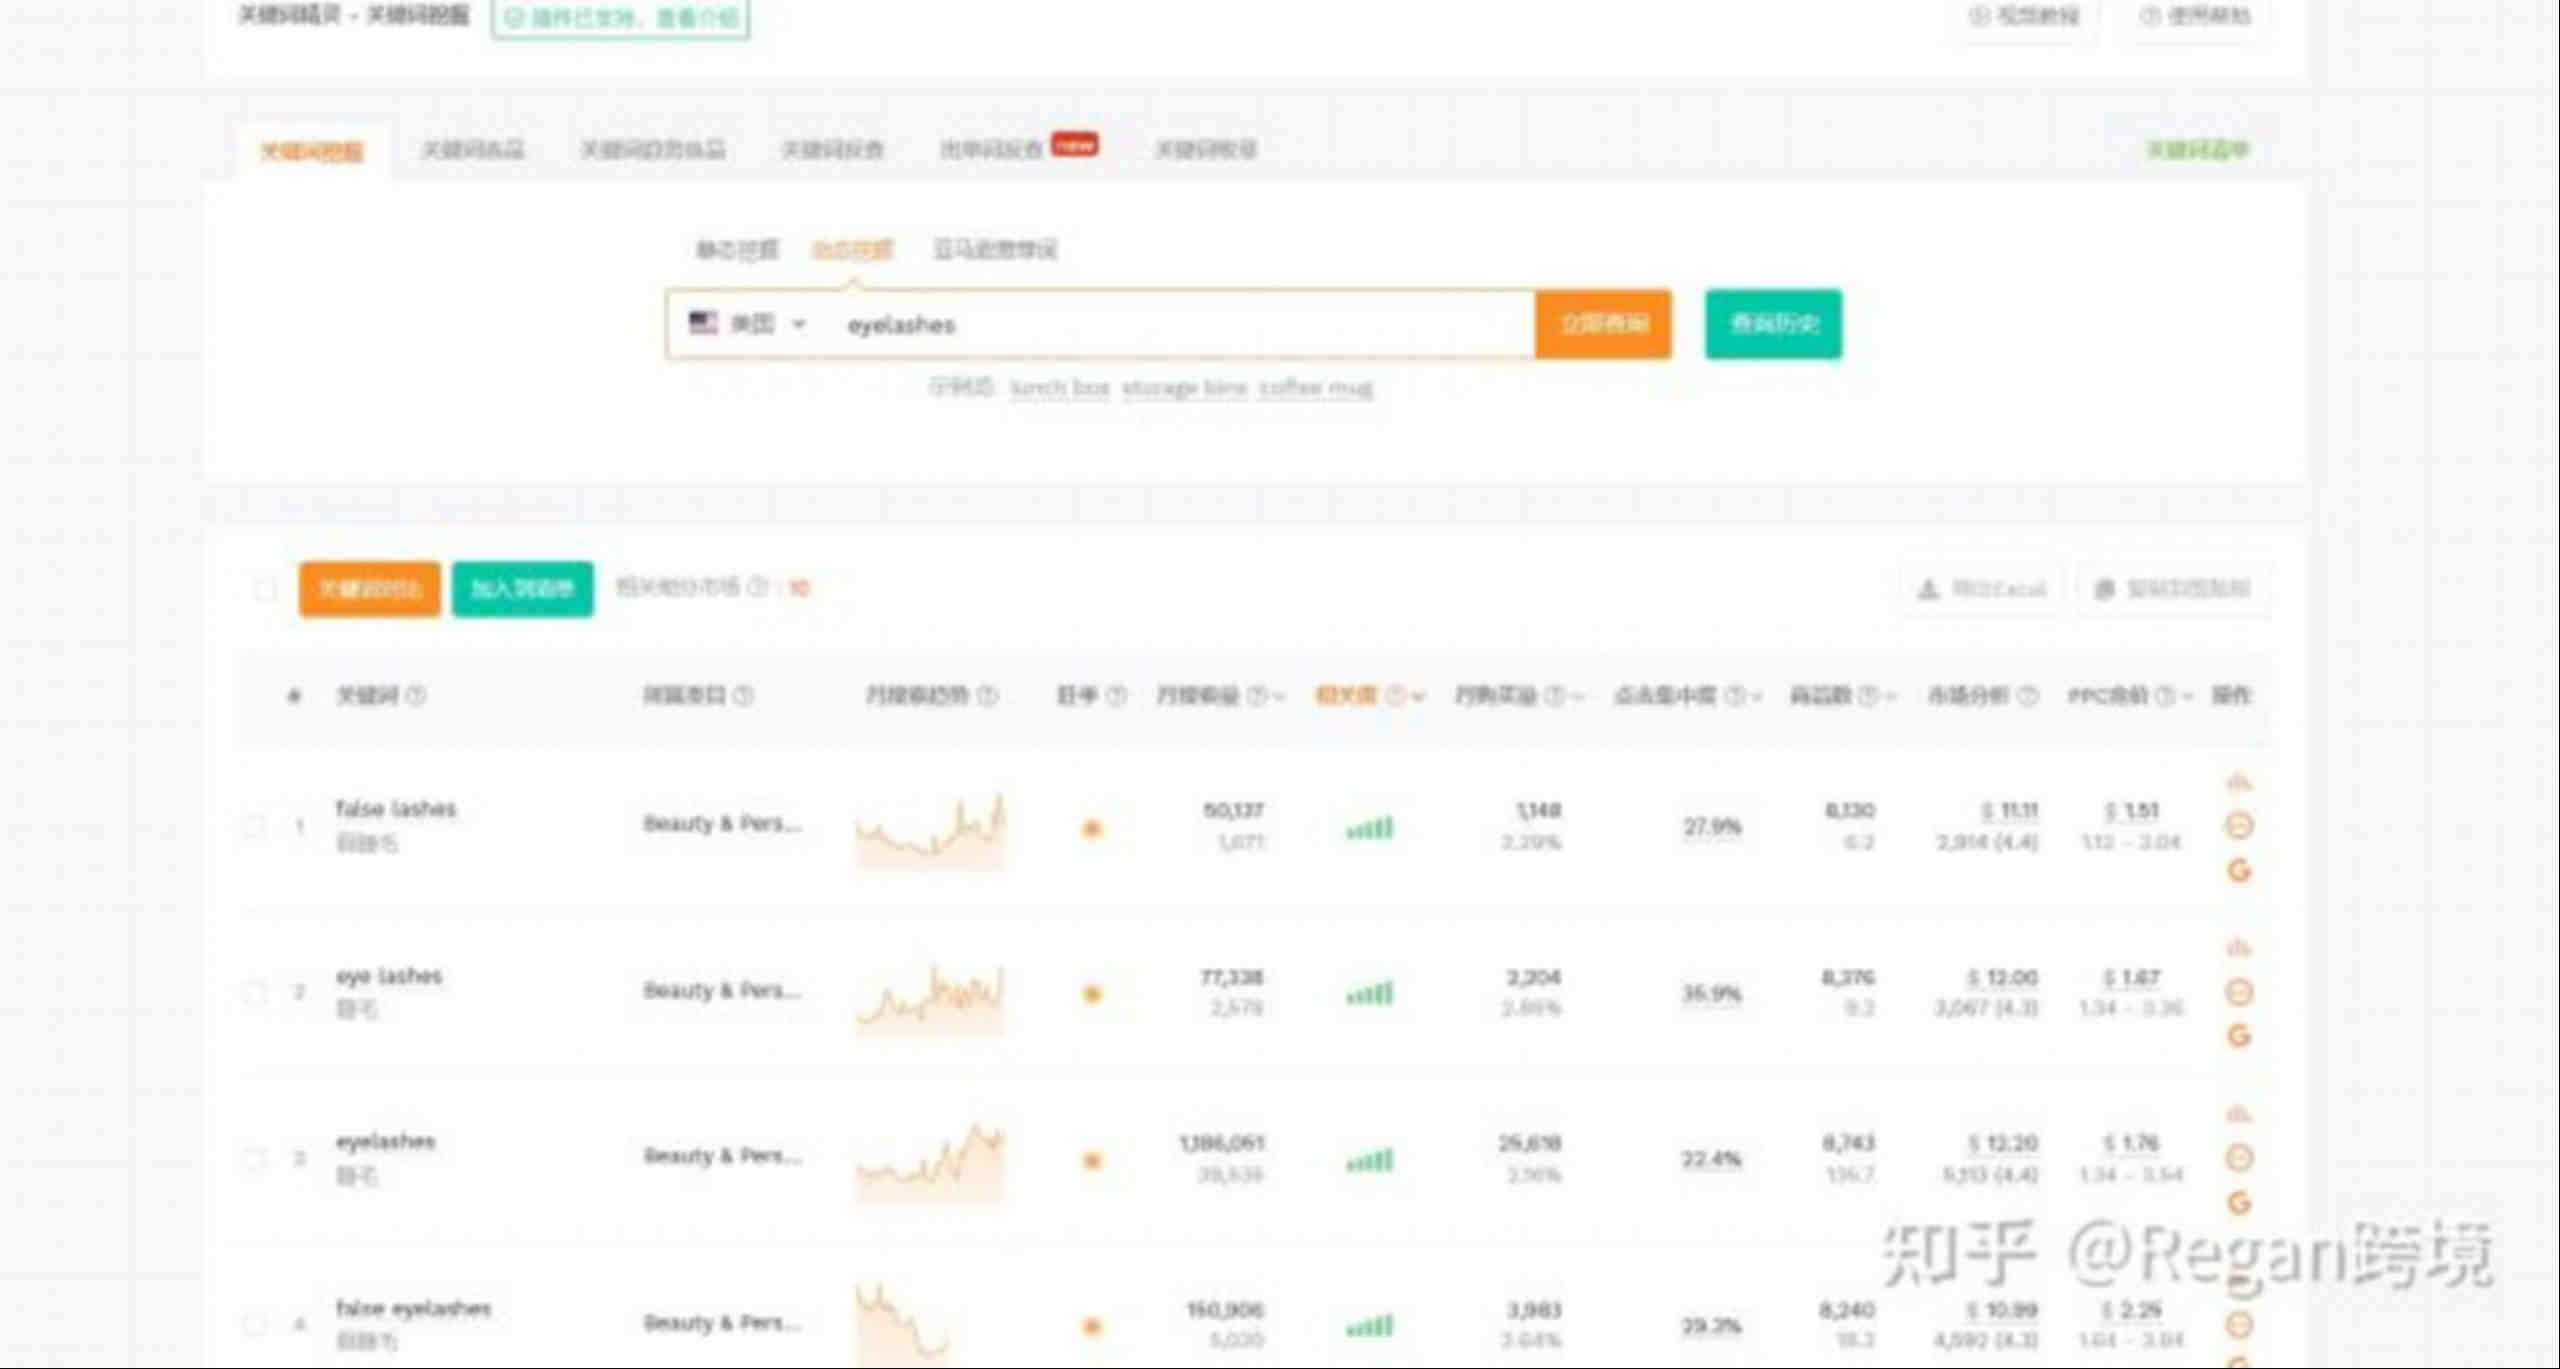Click green query history button
The image size is (2560, 1369).
[1774, 324]
